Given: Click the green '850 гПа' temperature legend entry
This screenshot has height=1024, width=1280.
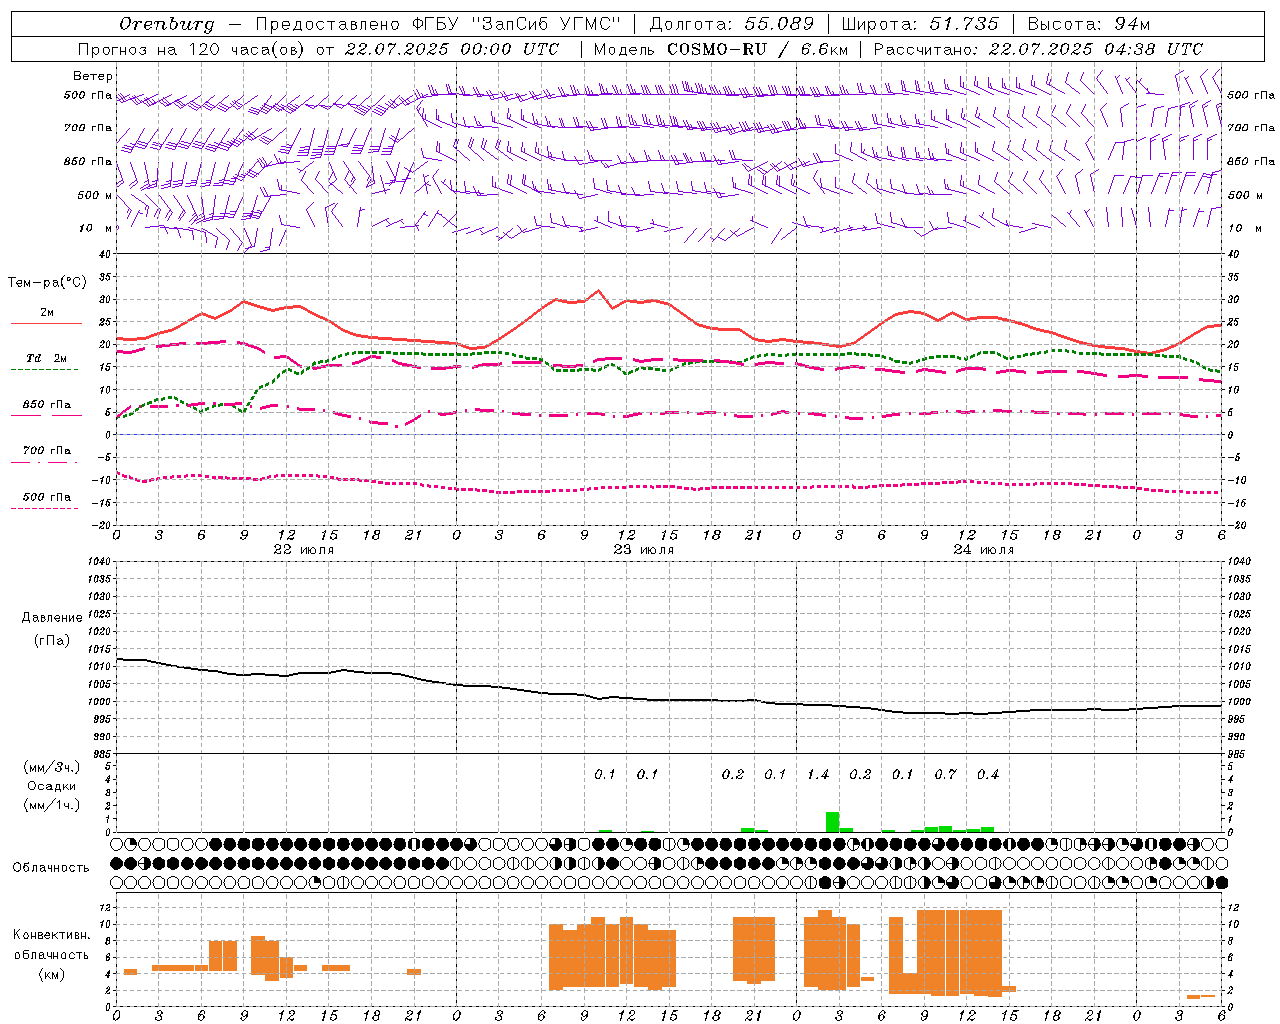Looking at the screenshot, I should point(46,405).
